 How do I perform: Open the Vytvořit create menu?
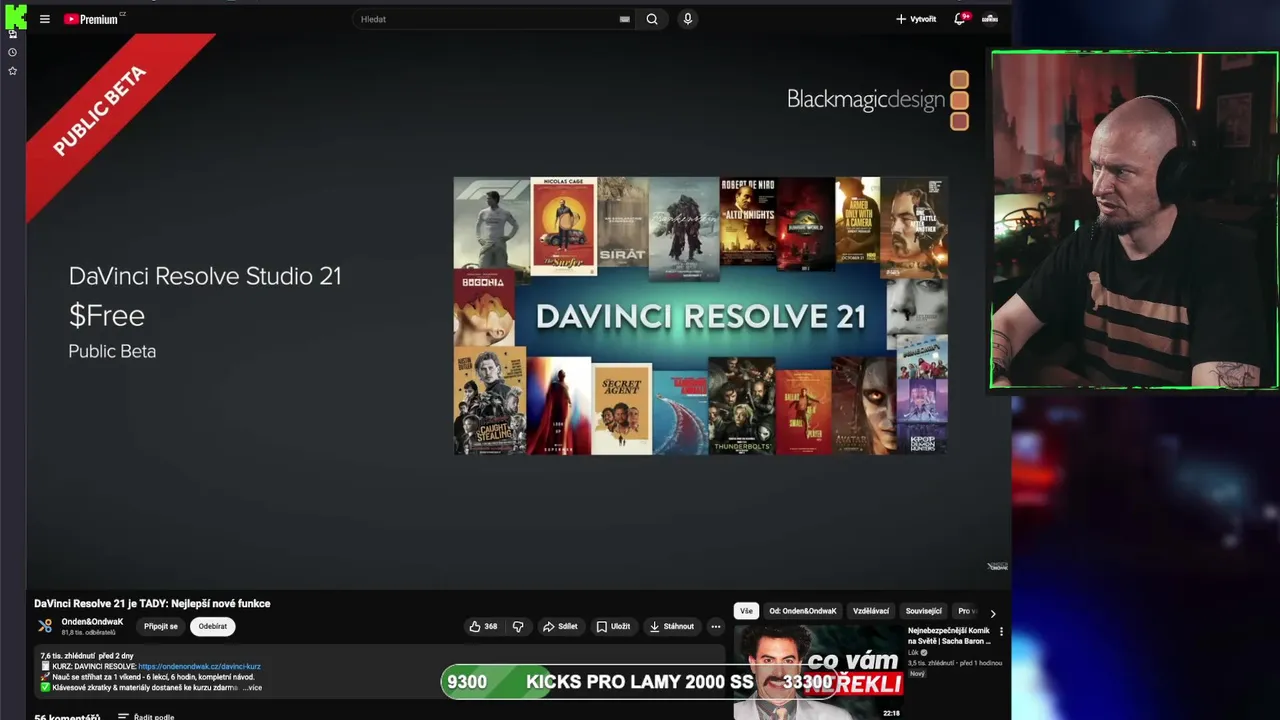point(916,19)
